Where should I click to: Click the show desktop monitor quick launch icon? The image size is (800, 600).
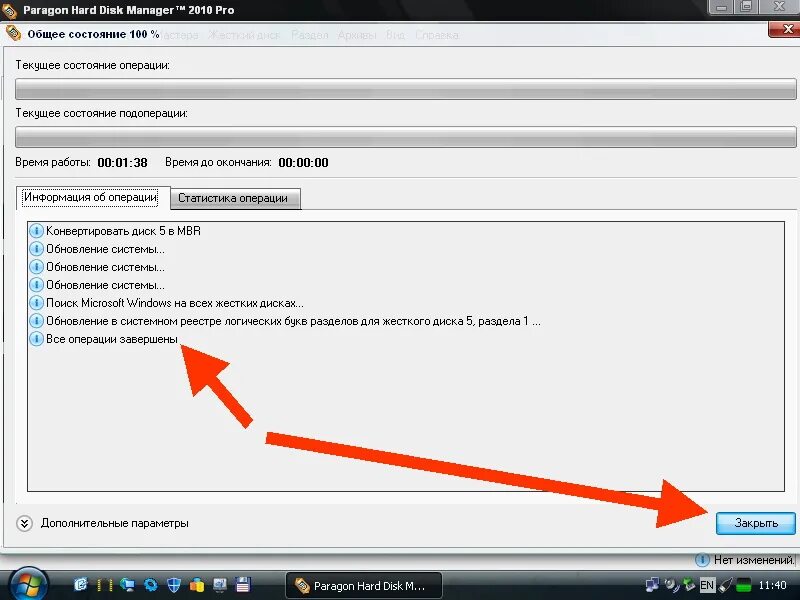[x=127, y=585]
